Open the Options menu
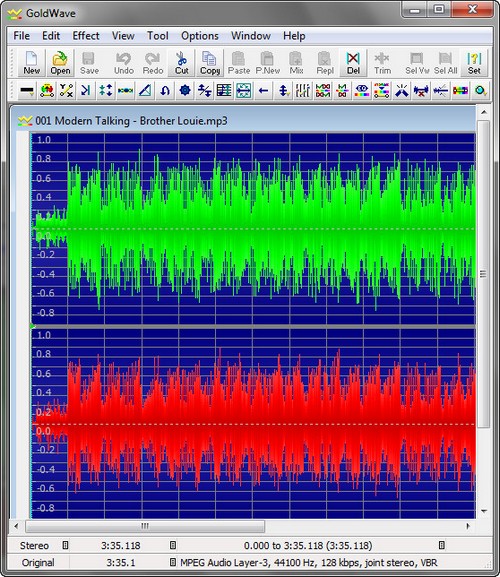This screenshot has height=577, width=500. (x=200, y=36)
